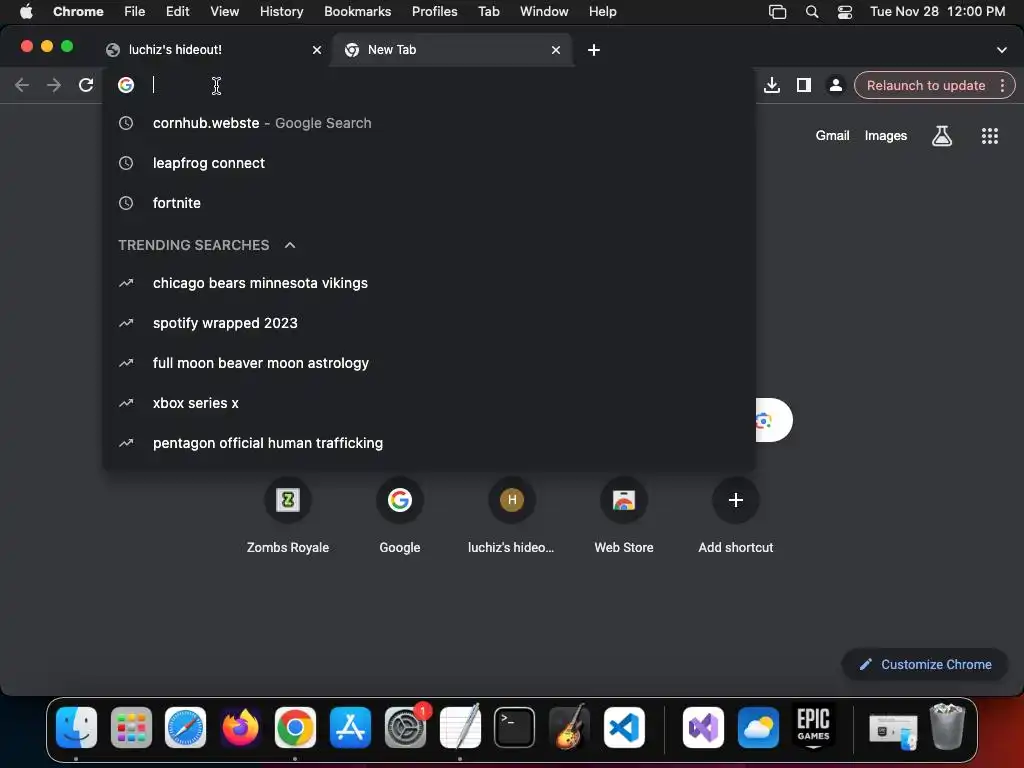Screen dimensions: 1024x768
Task: Open Search Labs flask icon
Action: pos(942,136)
